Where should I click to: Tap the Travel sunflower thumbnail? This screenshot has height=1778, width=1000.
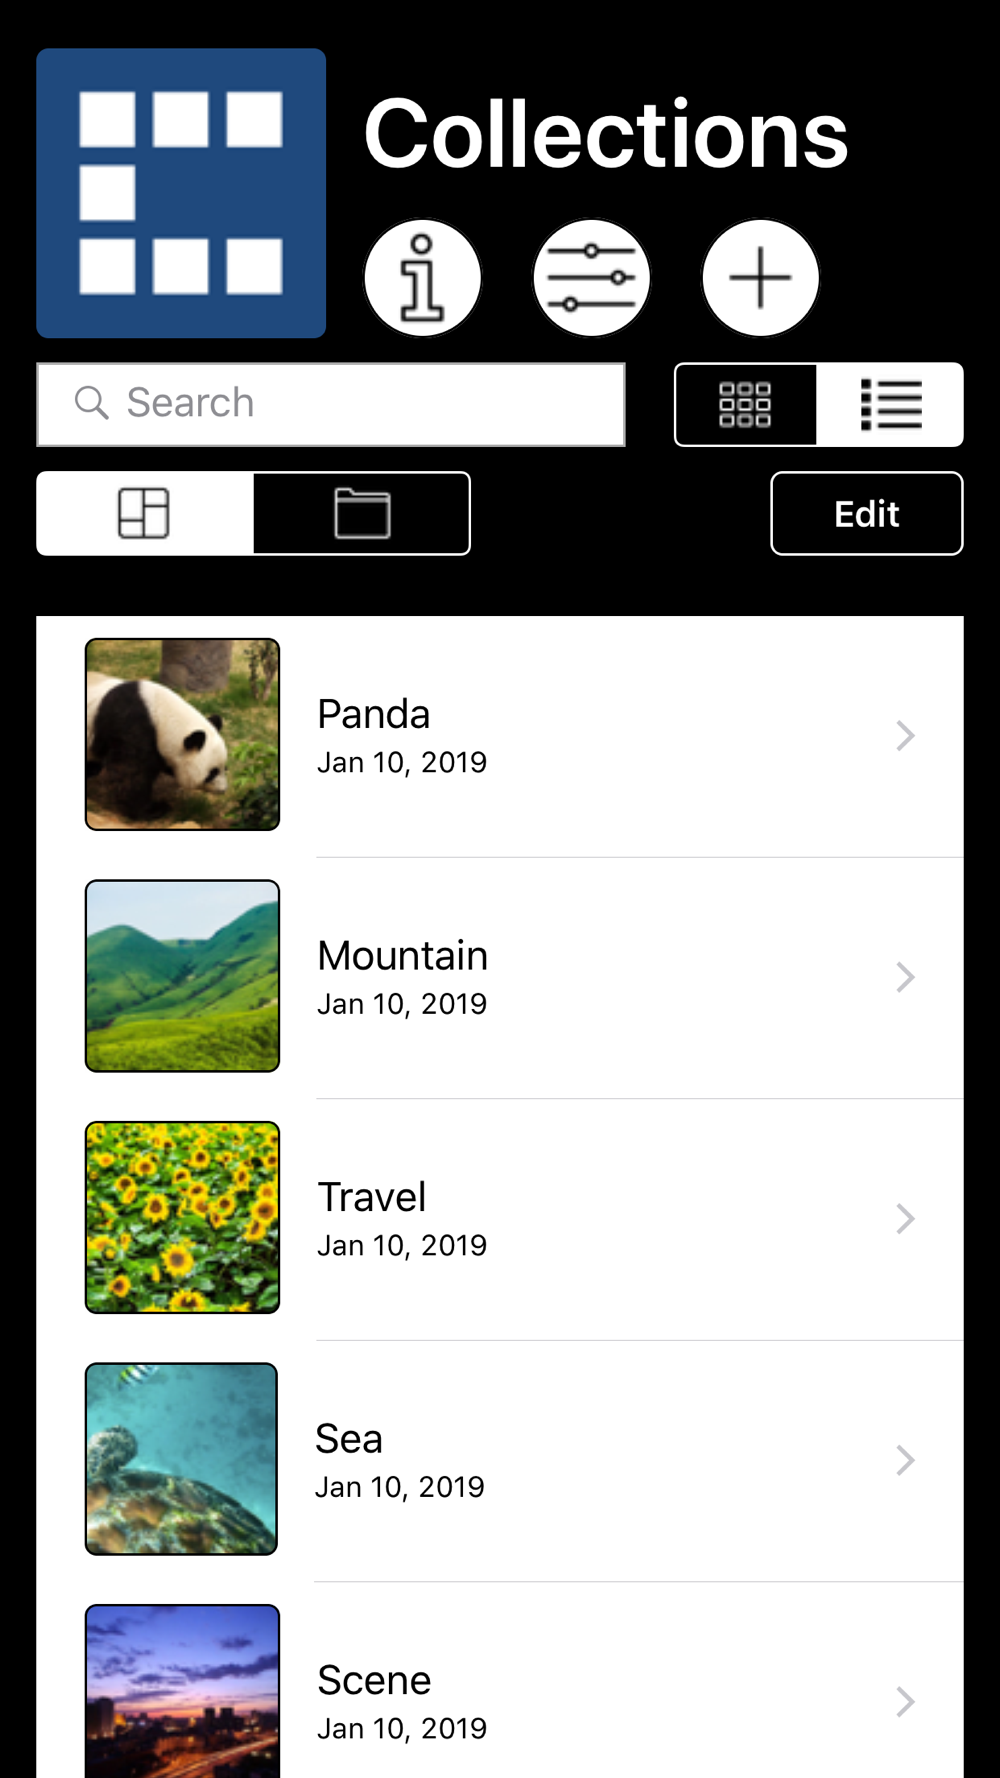click(182, 1218)
